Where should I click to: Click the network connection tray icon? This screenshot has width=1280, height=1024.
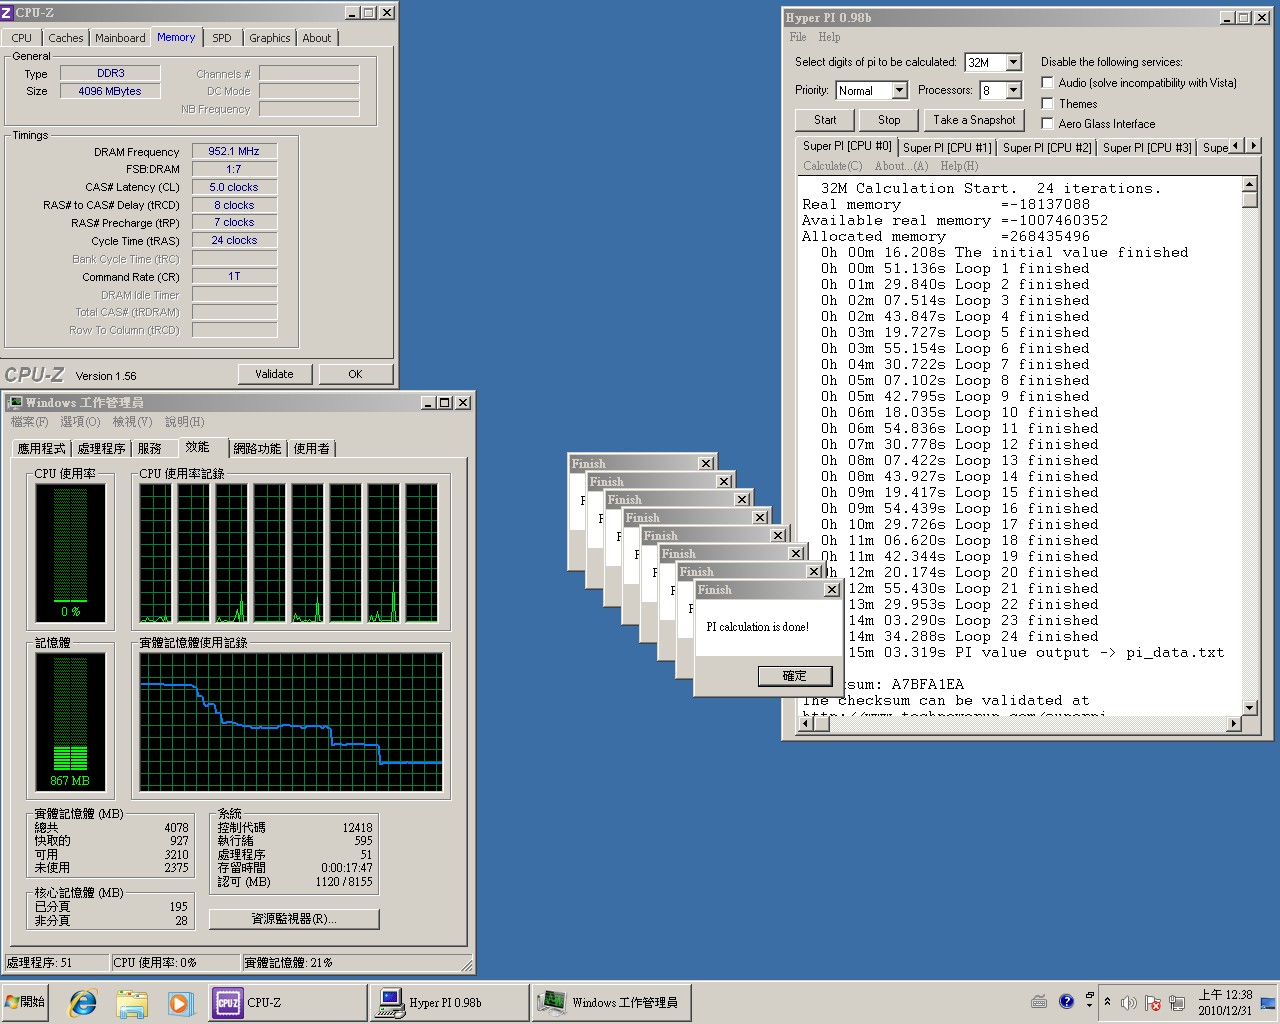point(1177,1003)
